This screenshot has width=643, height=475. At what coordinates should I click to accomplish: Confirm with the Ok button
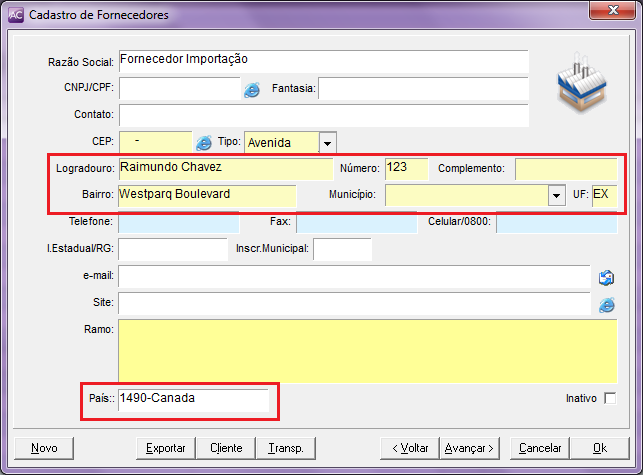599,448
